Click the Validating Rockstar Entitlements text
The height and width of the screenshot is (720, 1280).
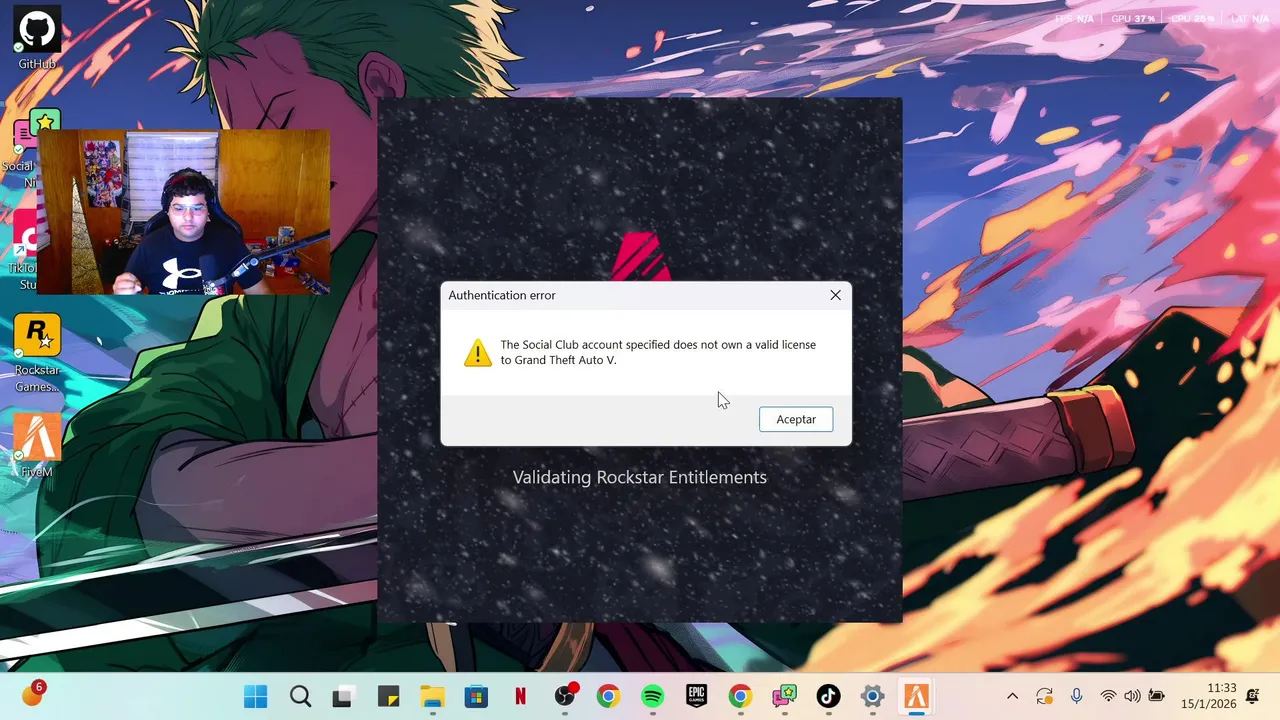tap(640, 477)
